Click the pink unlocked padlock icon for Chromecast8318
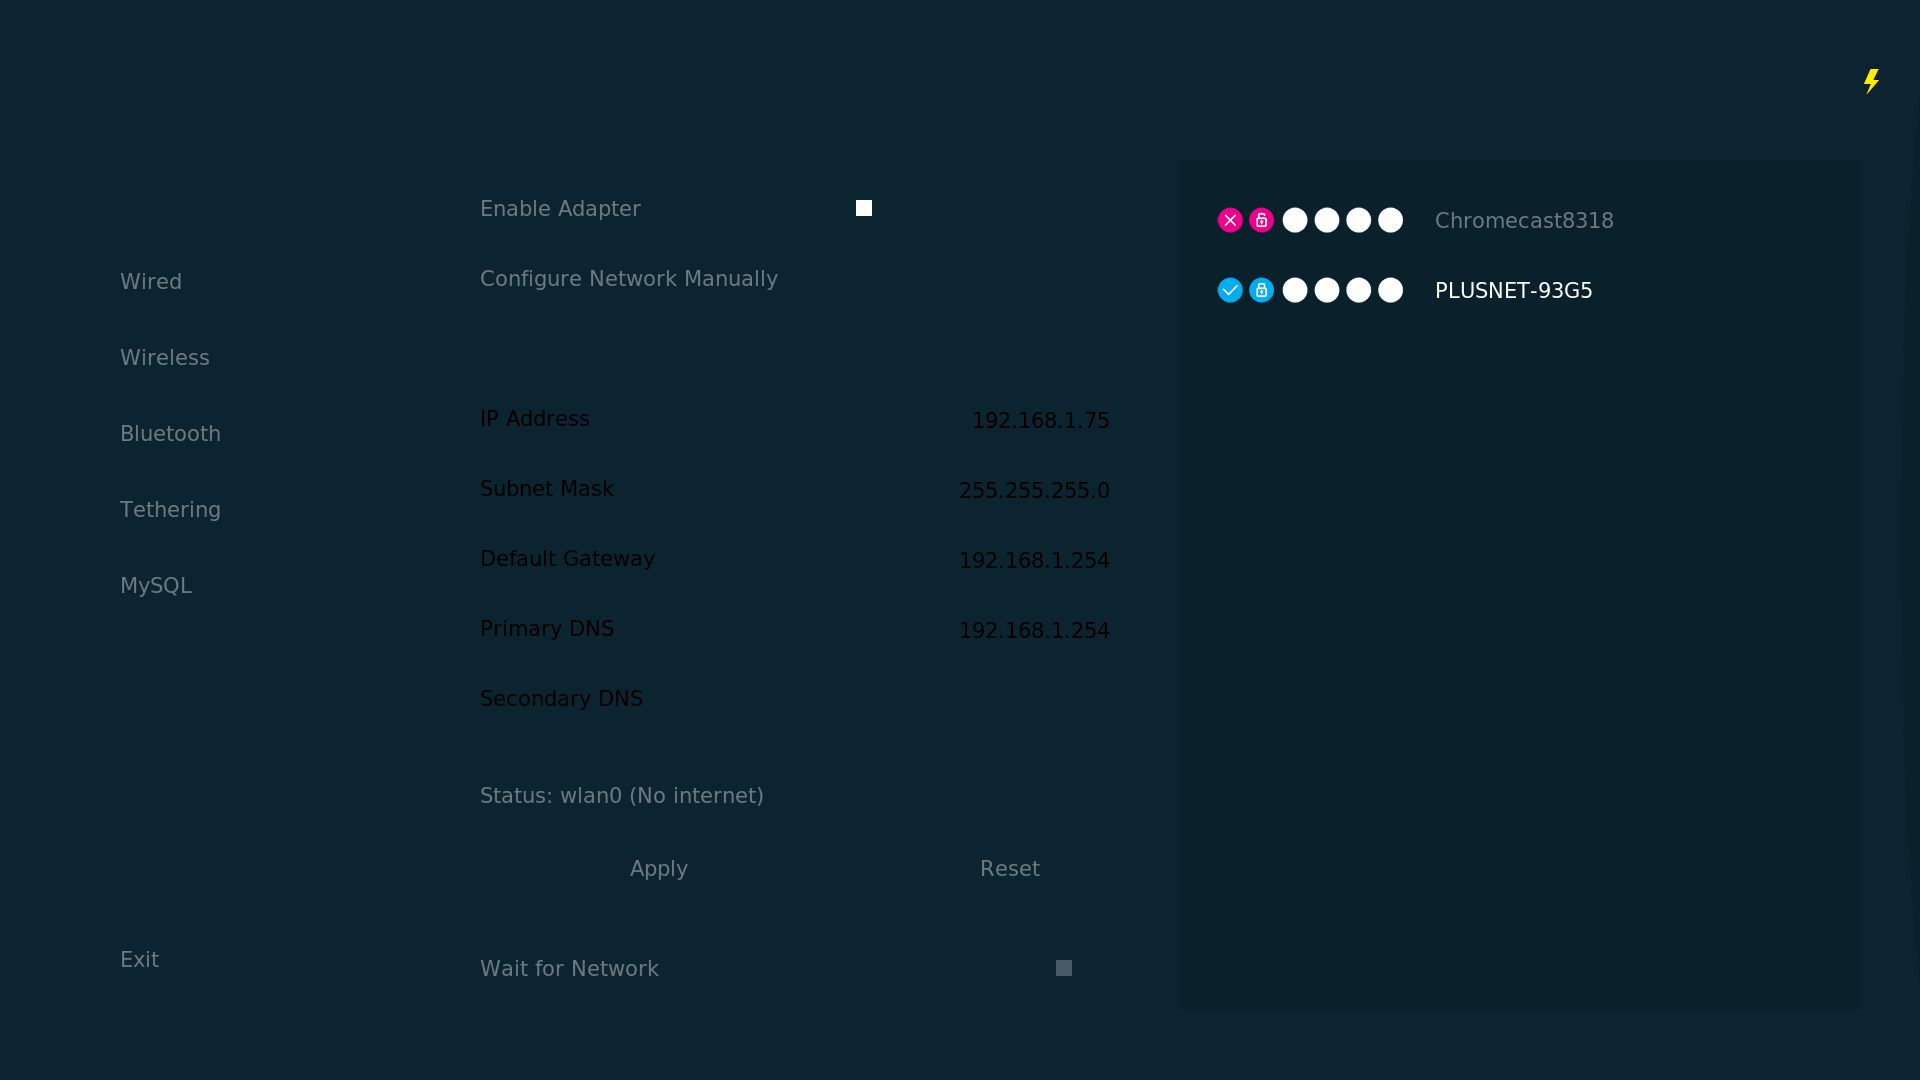This screenshot has height=1080, width=1920. [1262, 220]
